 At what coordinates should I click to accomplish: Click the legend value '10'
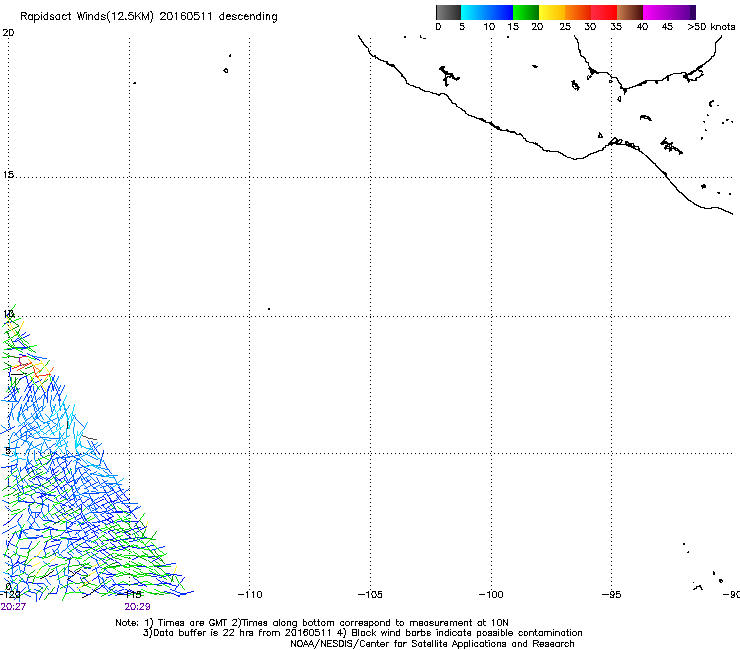(x=489, y=27)
